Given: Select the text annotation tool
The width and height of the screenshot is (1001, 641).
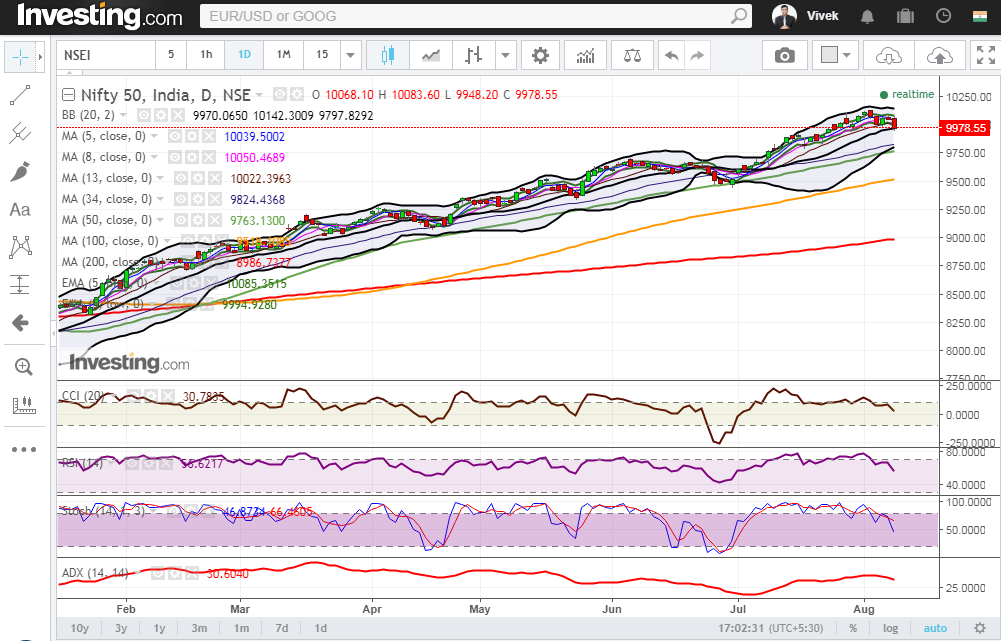Looking at the screenshot, I should (x=20, y=209).
